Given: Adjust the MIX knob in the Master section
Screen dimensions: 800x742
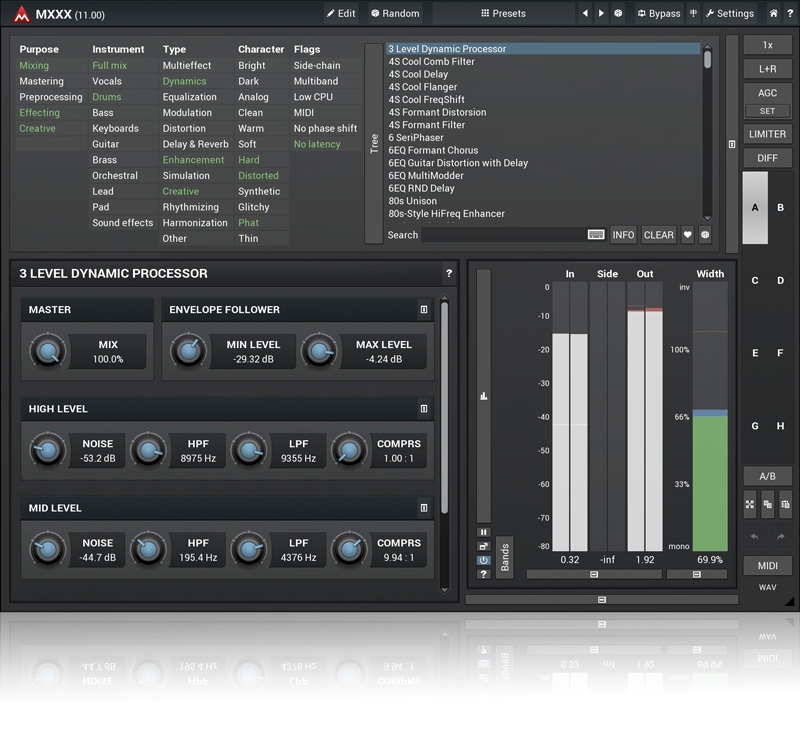Looking at the screenshot, I should click(x=46, y=351).
